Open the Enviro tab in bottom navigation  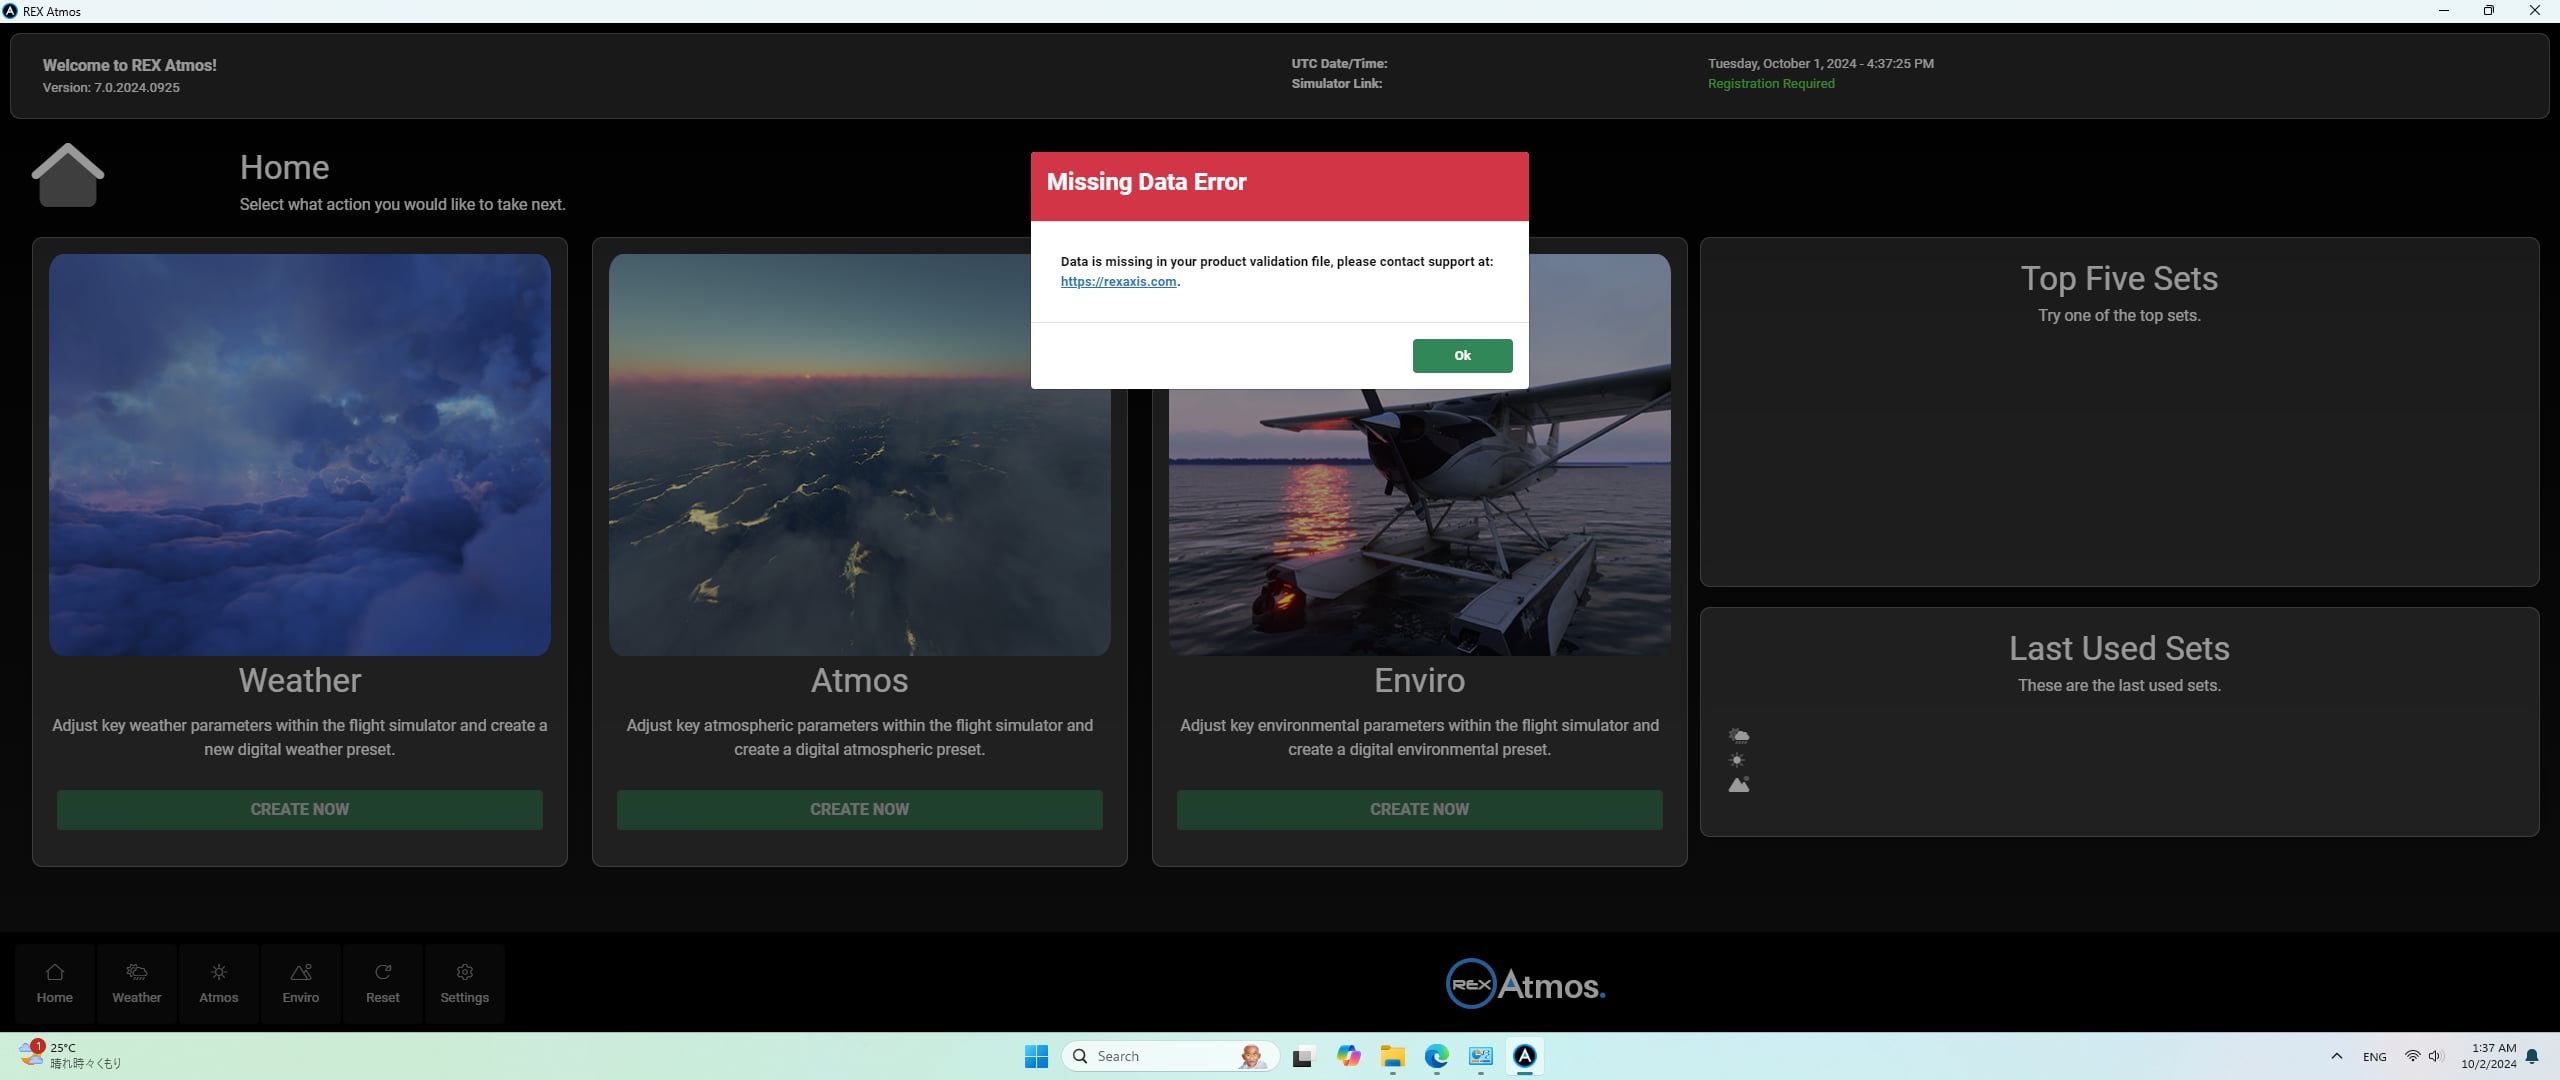click(301, 984)
